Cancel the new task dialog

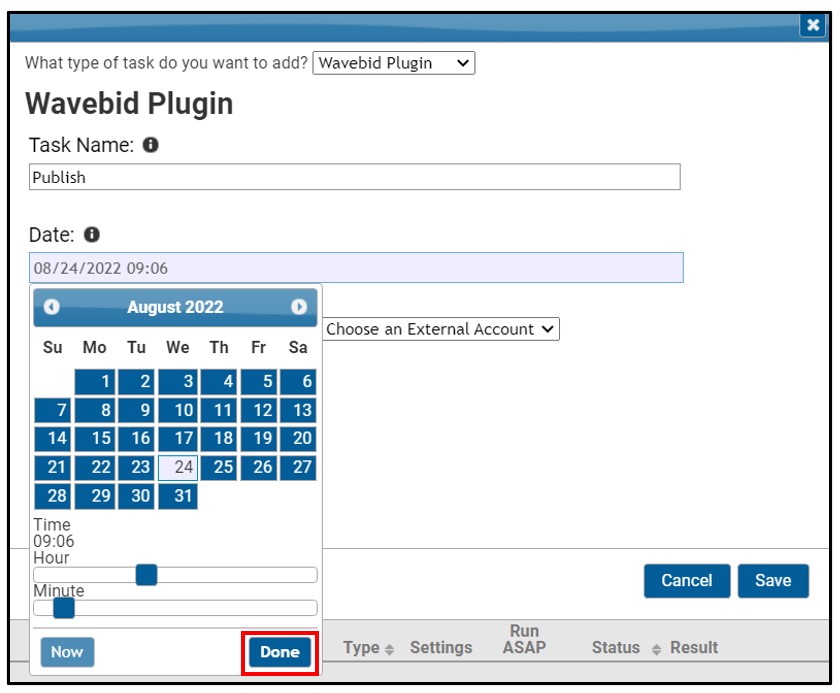click(687, 581)
